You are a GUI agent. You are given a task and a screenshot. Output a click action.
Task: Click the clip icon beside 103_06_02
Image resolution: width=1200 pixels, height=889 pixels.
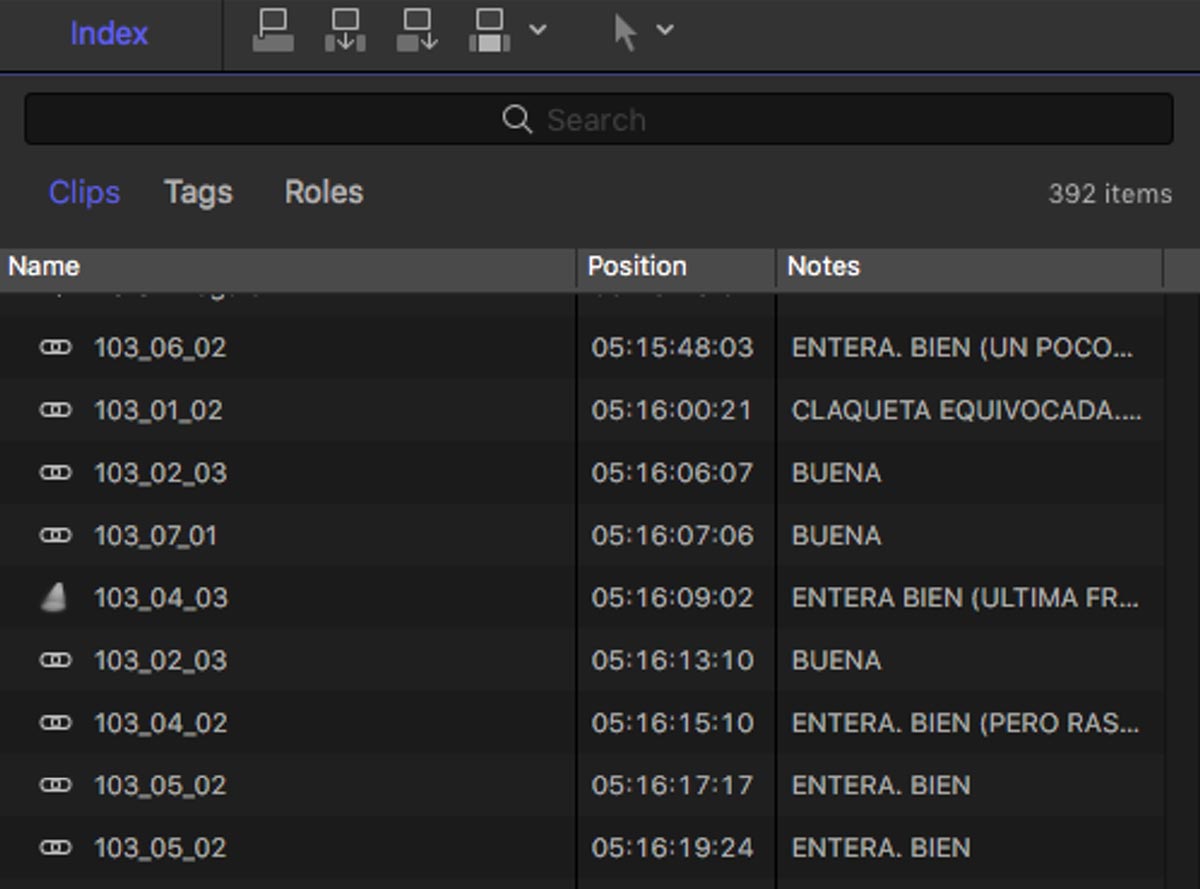click(x=56, y=347)
